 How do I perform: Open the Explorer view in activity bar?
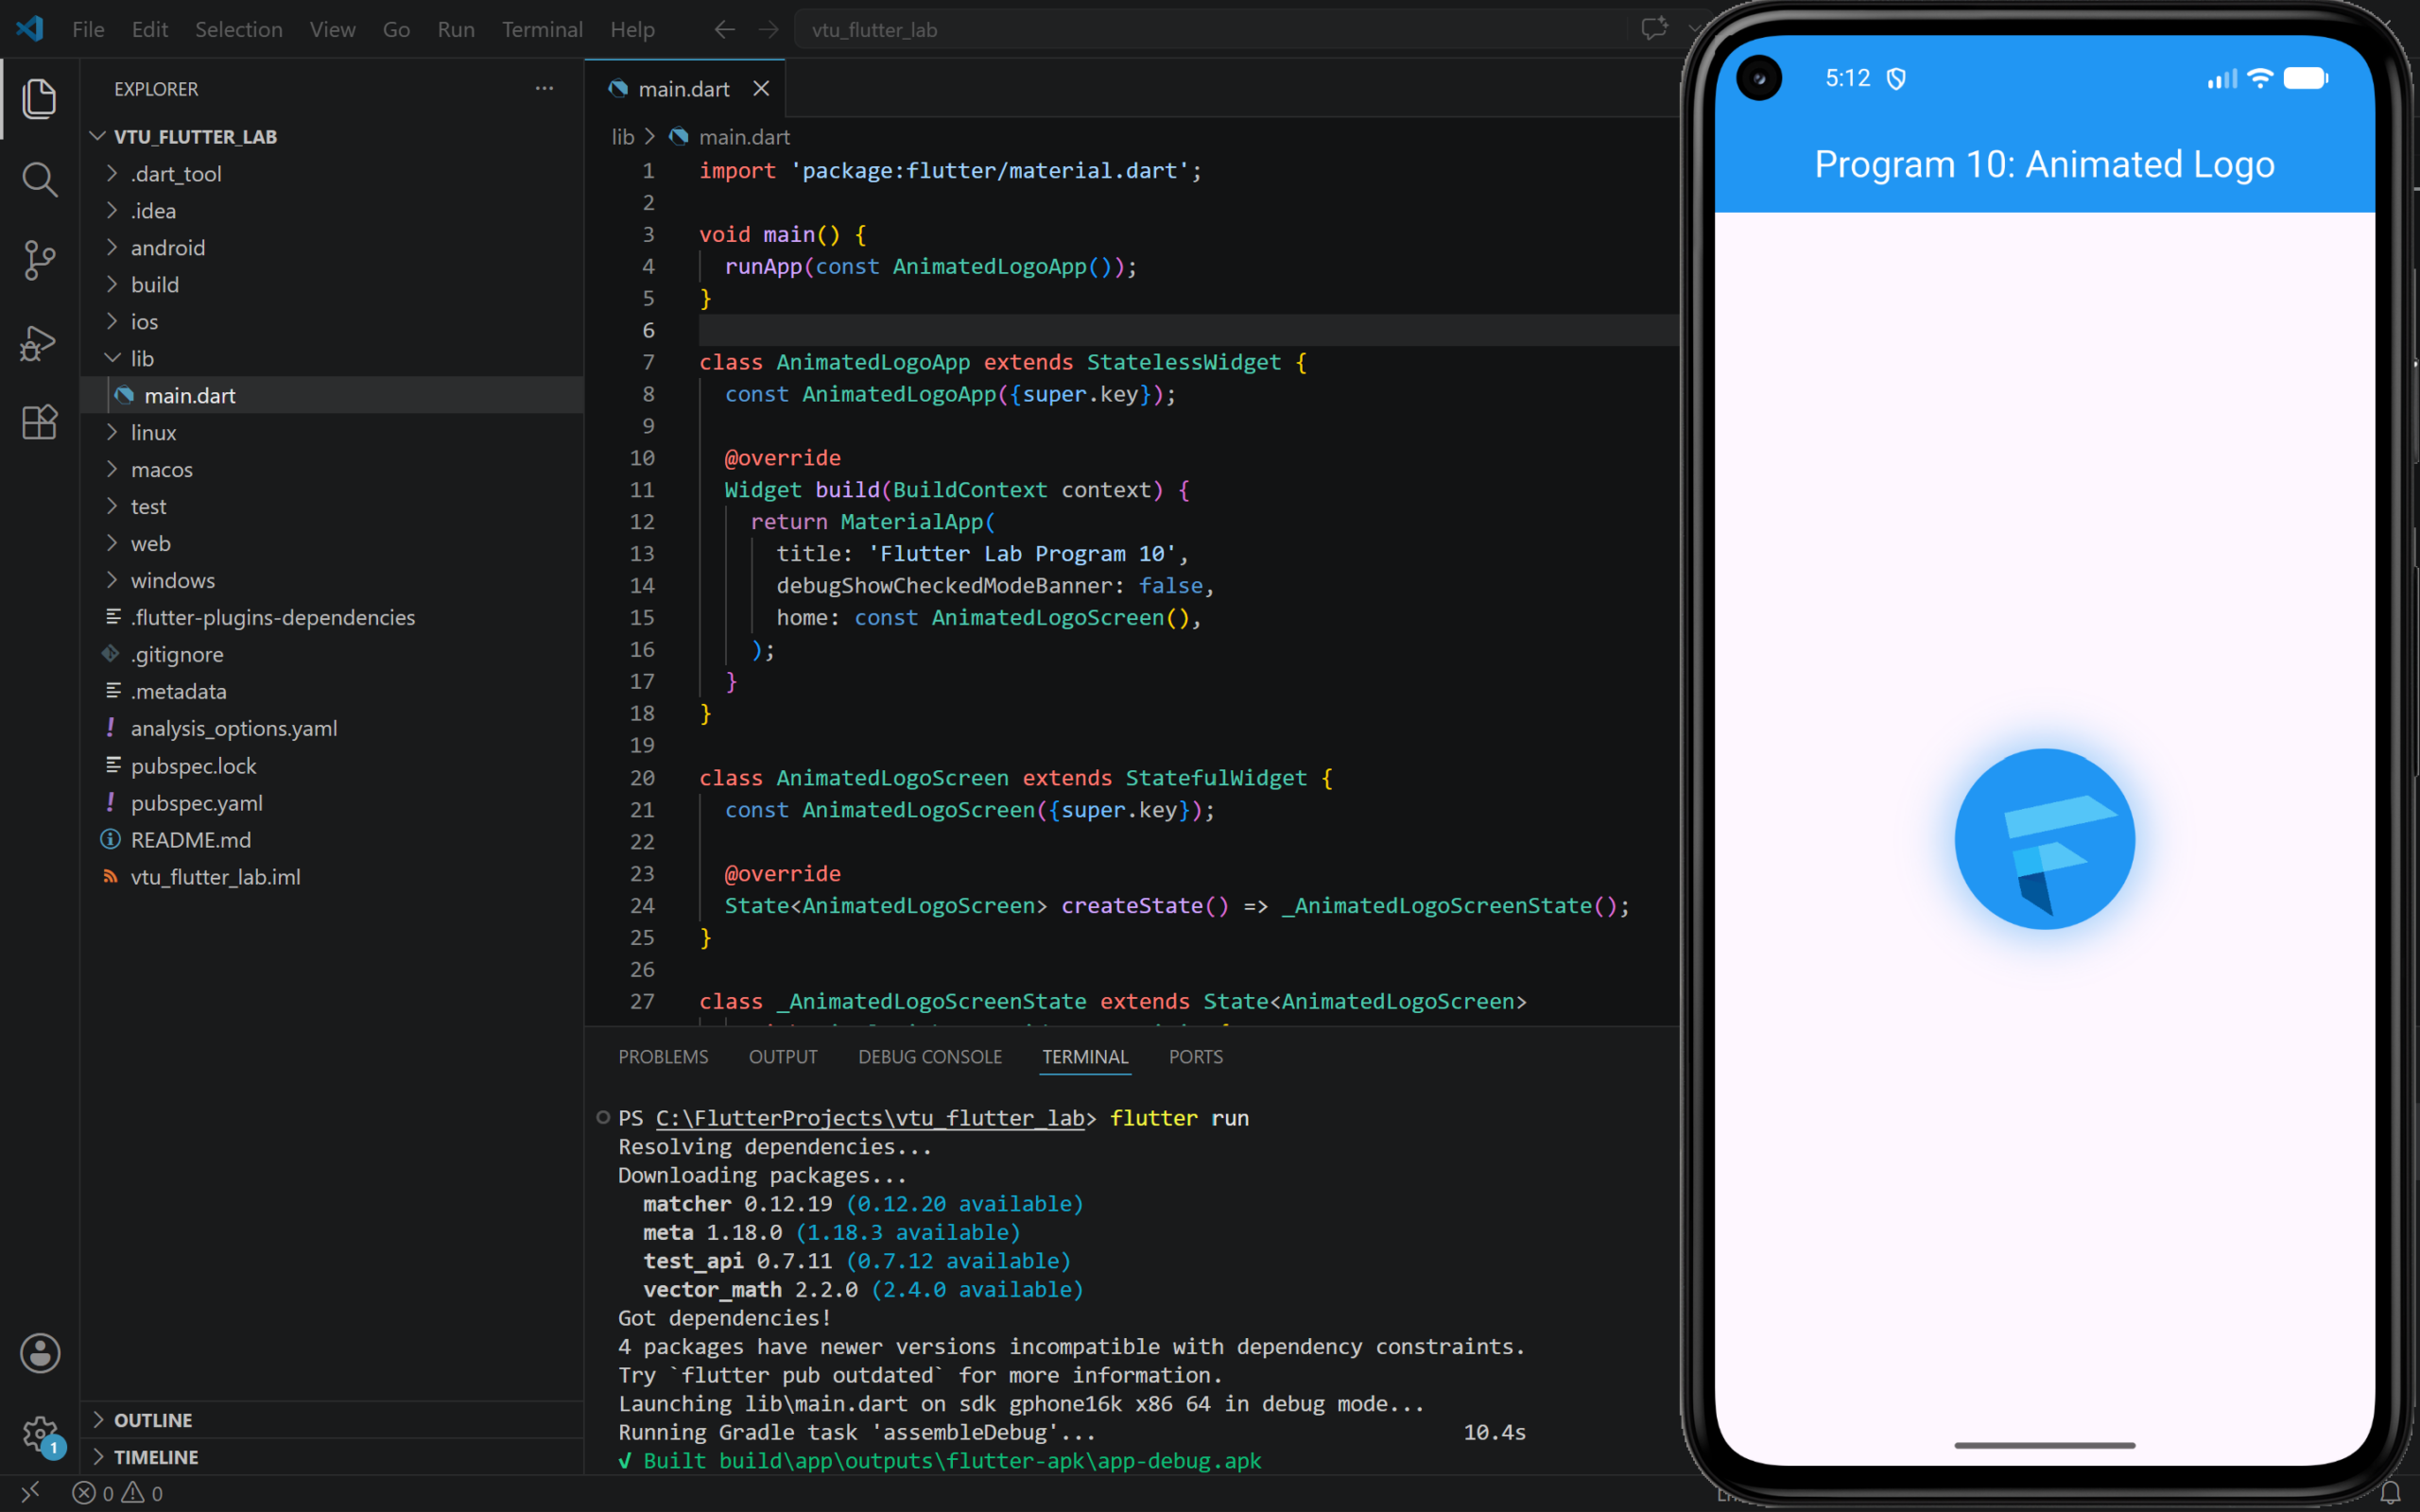(x=39, y=98)
